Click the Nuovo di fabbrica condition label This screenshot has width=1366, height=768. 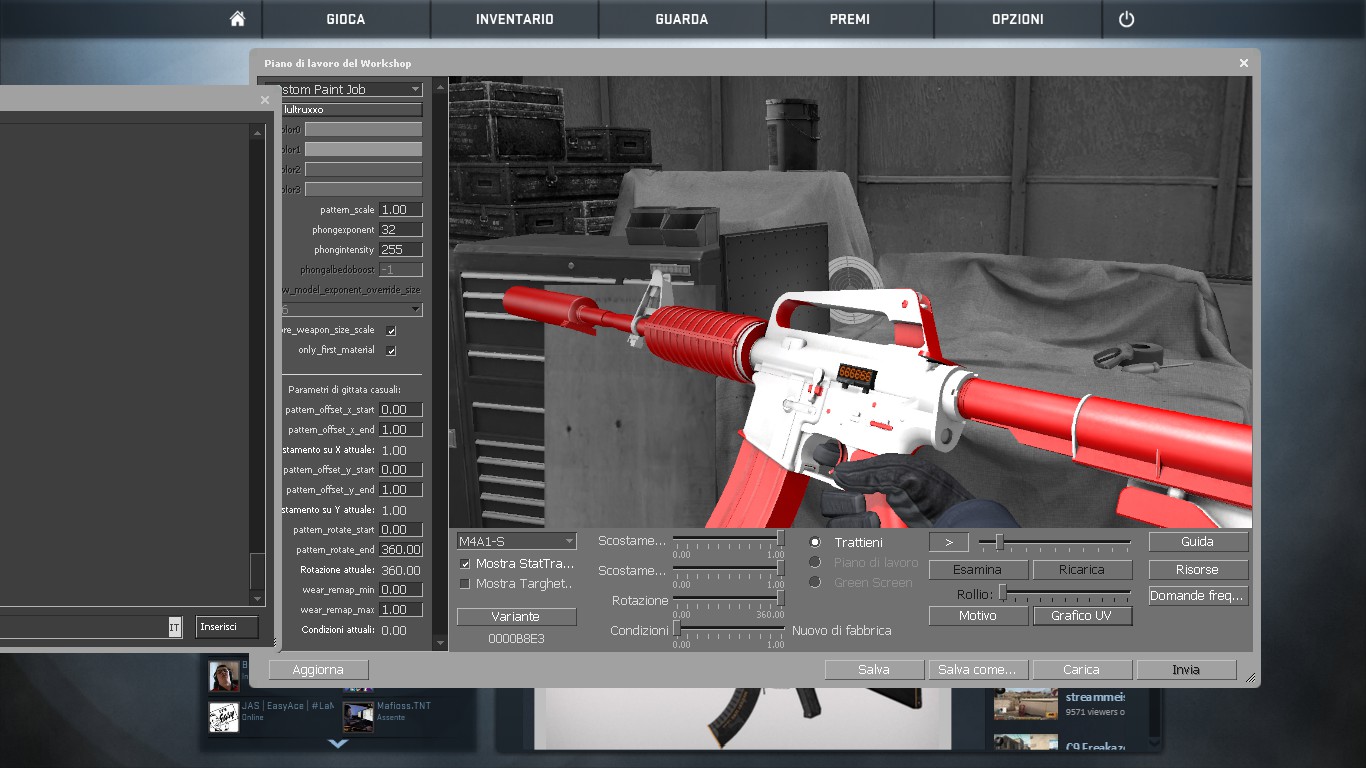[x=842, y=631]
